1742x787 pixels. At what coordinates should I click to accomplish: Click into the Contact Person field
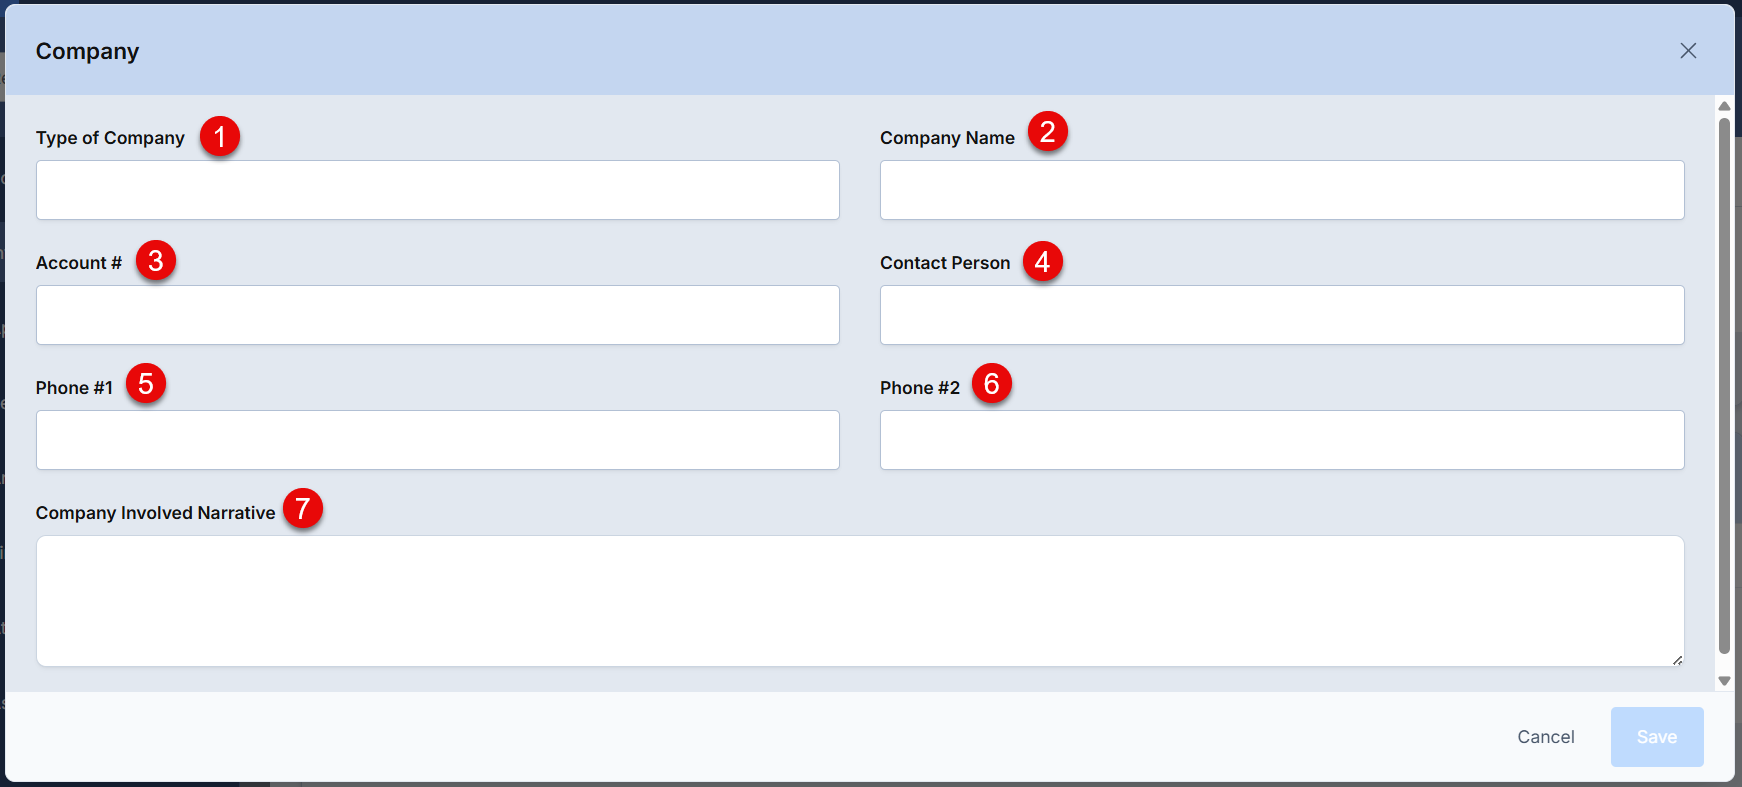[1282, 315]
